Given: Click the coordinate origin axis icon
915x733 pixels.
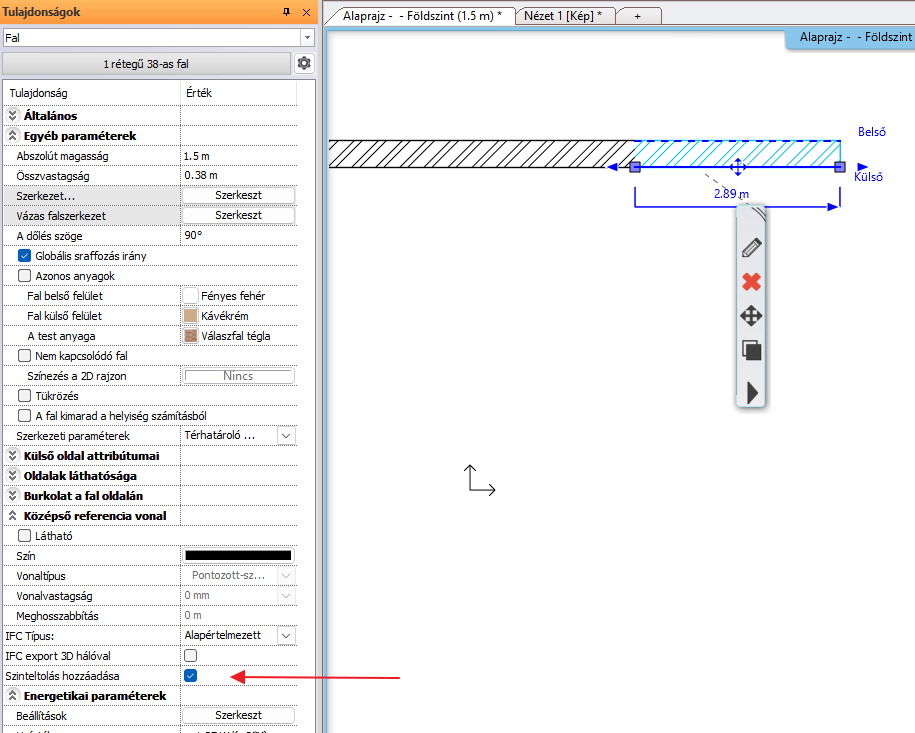Looking at the screenshot, I should coord(480,480).
